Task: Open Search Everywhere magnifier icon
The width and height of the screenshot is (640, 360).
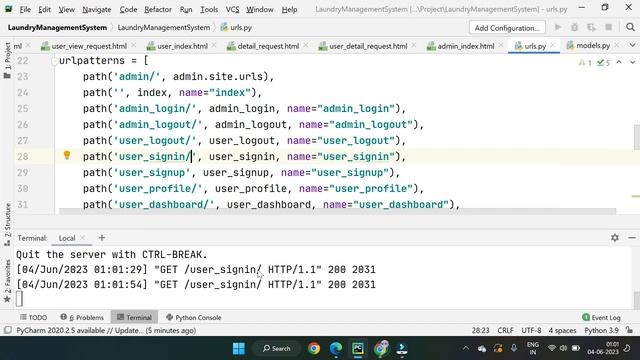Action: click(630, 27)
